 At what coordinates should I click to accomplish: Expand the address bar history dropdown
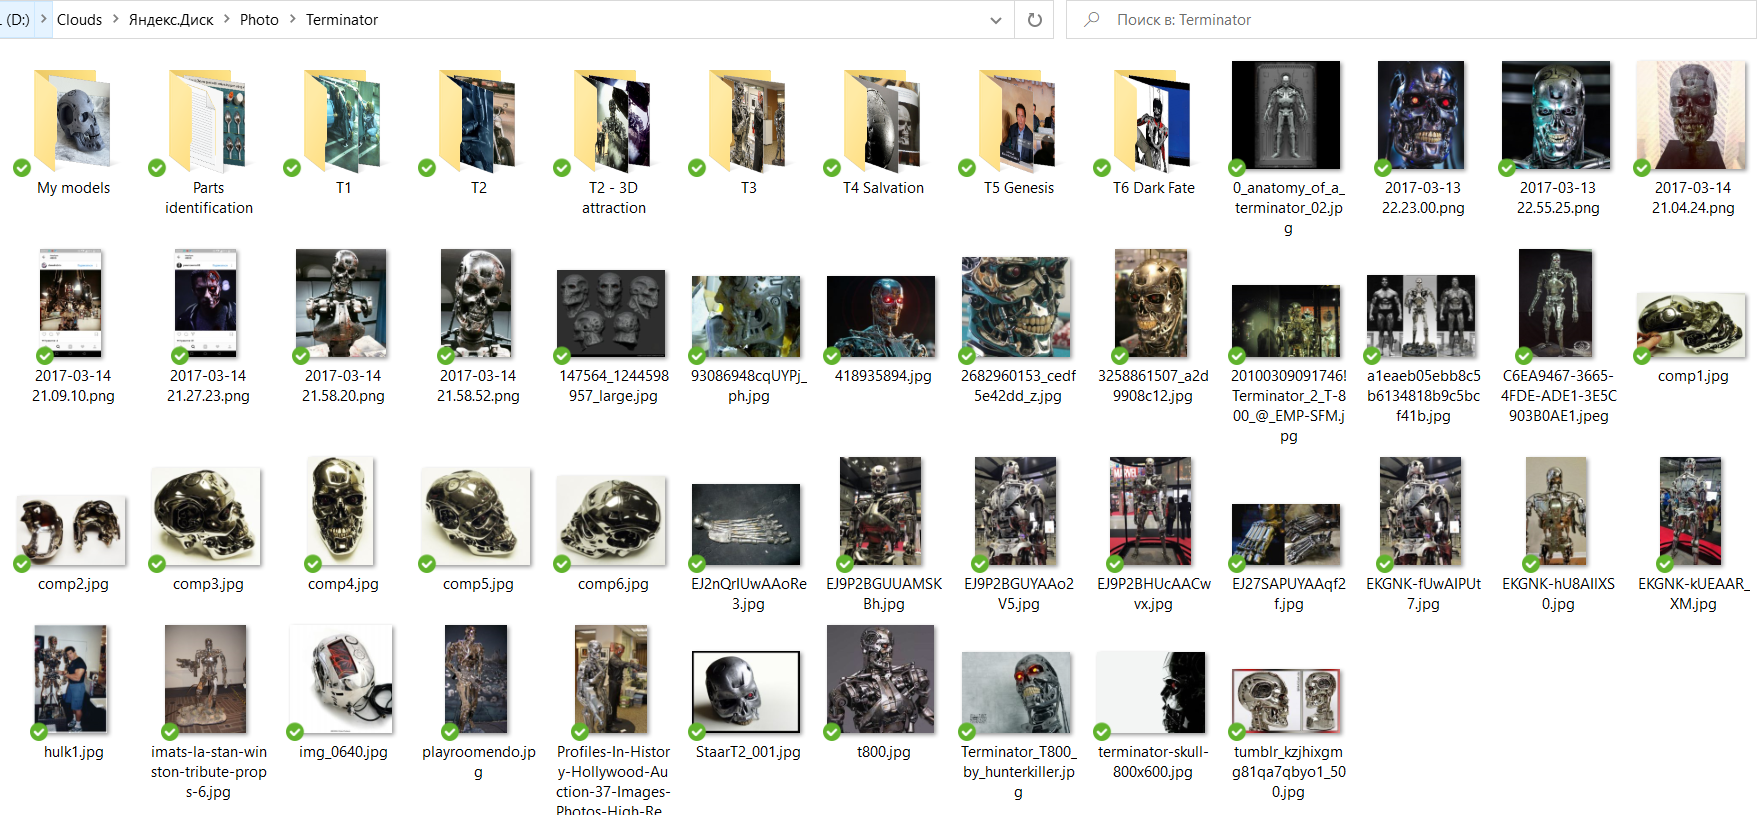[x=995, y=20]
